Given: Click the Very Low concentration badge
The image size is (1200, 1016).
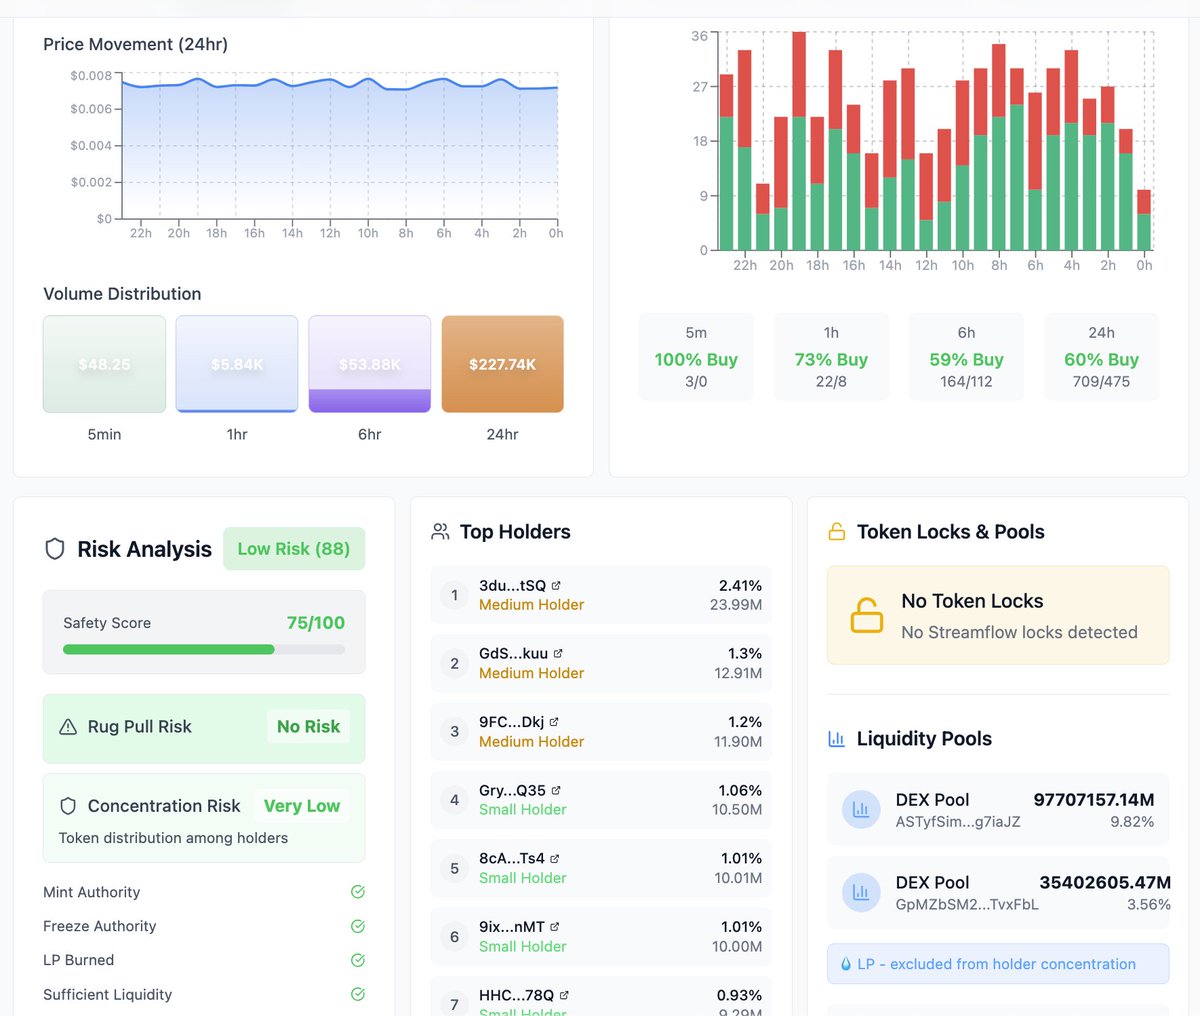Looking at the screenshot, I should coord(302,806).
